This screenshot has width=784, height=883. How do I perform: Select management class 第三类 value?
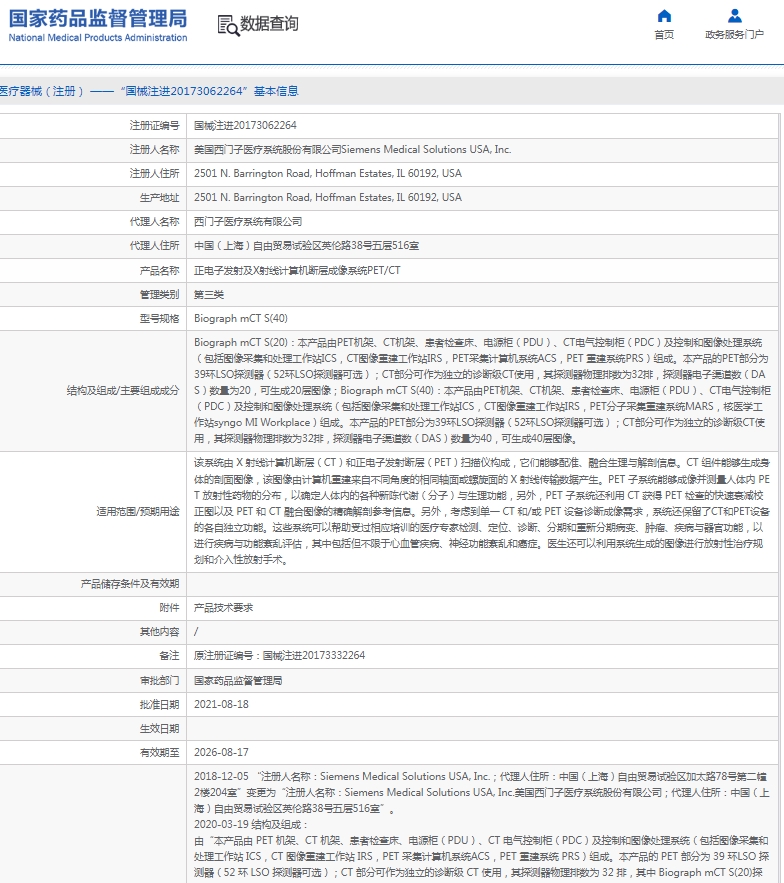click(x=209, y=295)
